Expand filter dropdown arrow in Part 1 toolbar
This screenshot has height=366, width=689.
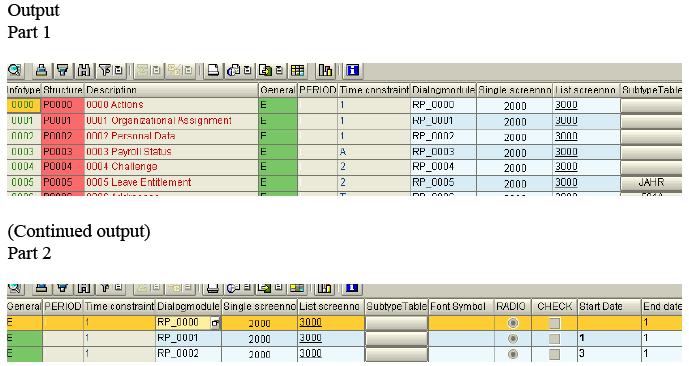118,70
